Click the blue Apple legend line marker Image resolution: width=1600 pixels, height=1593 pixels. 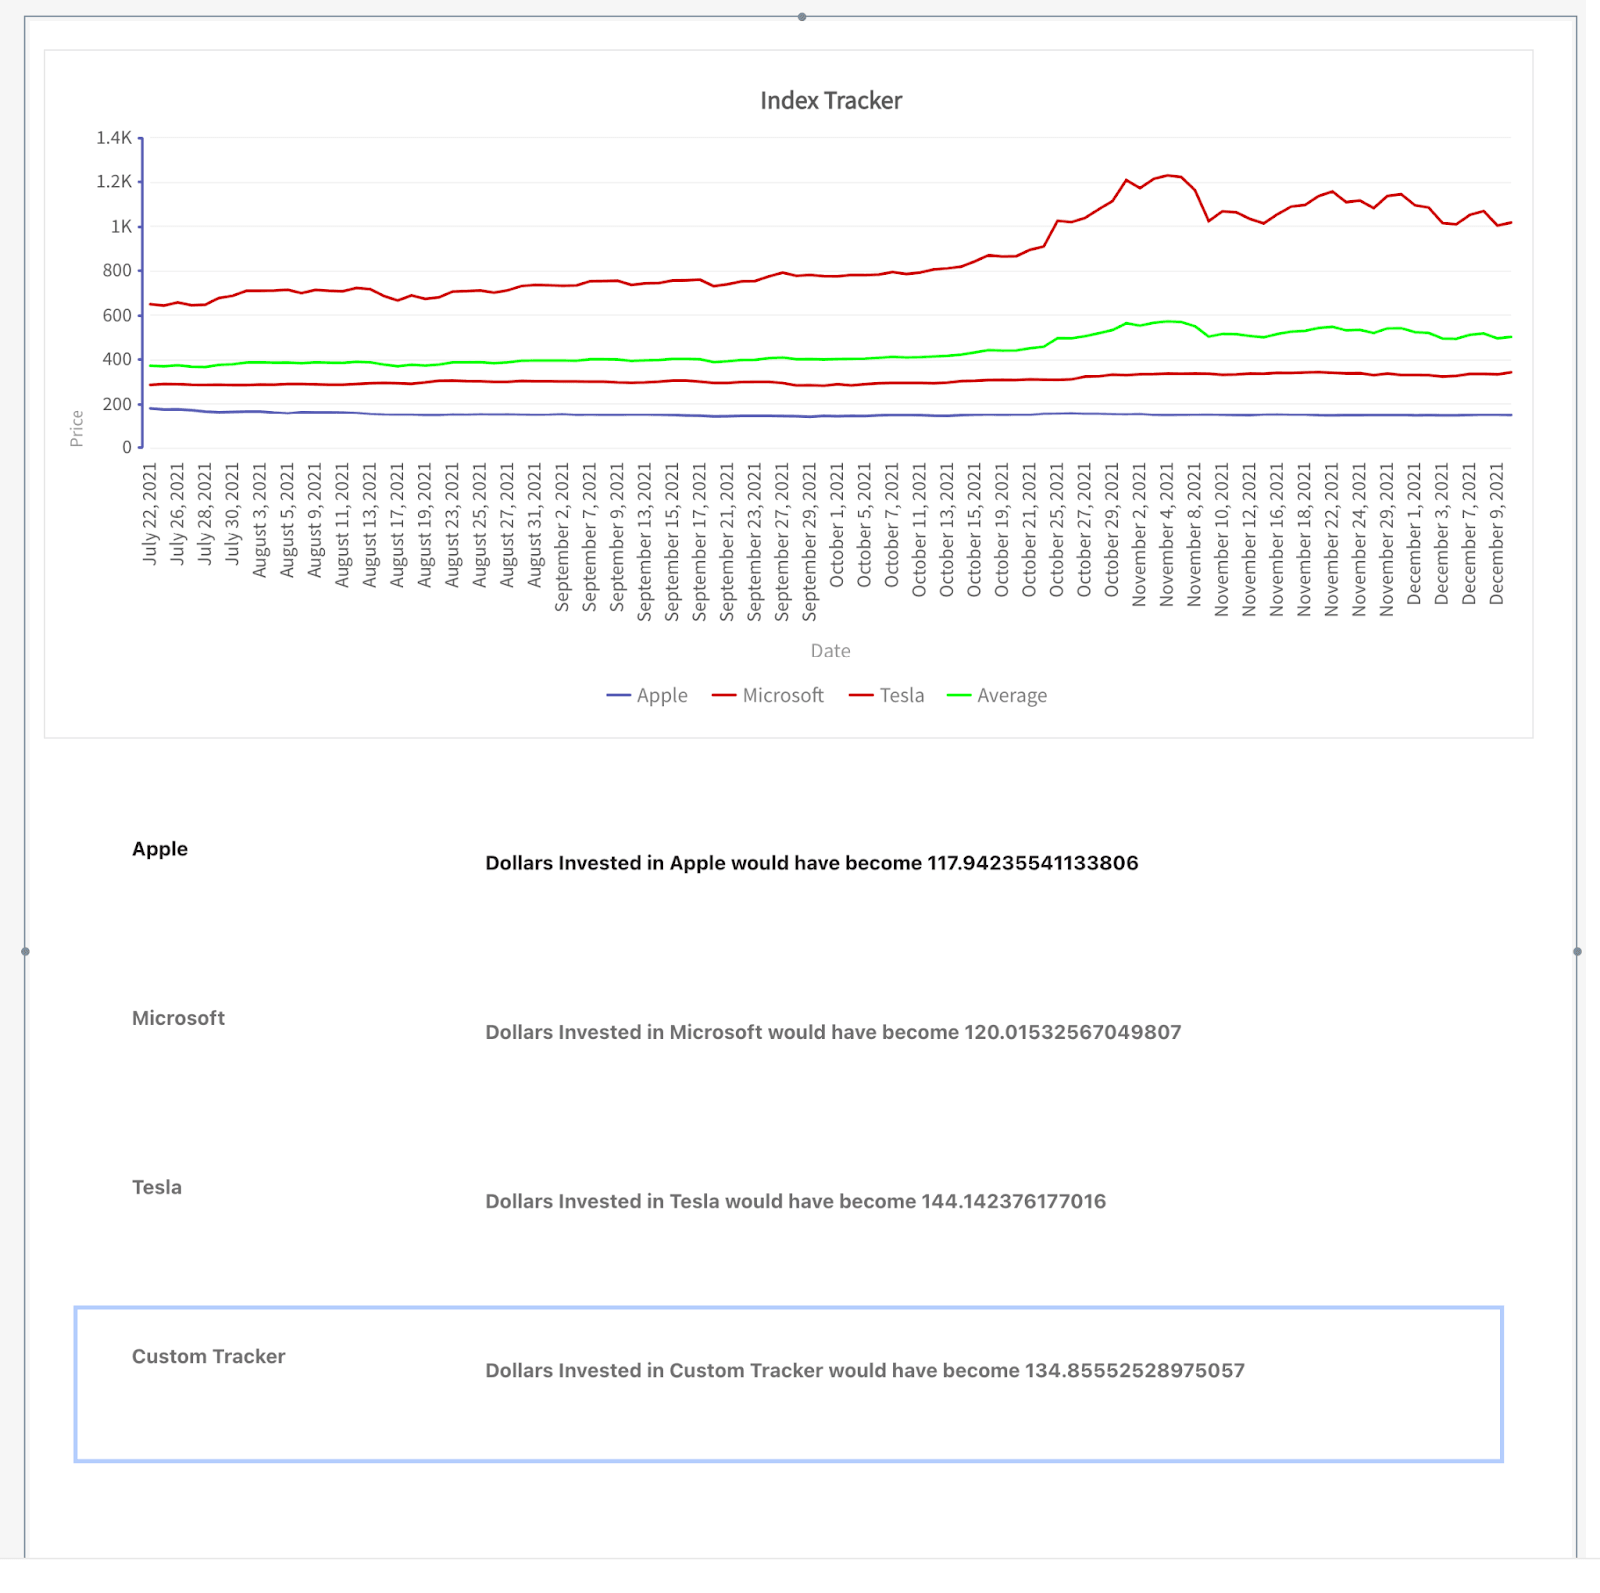[x=618, y=695]
